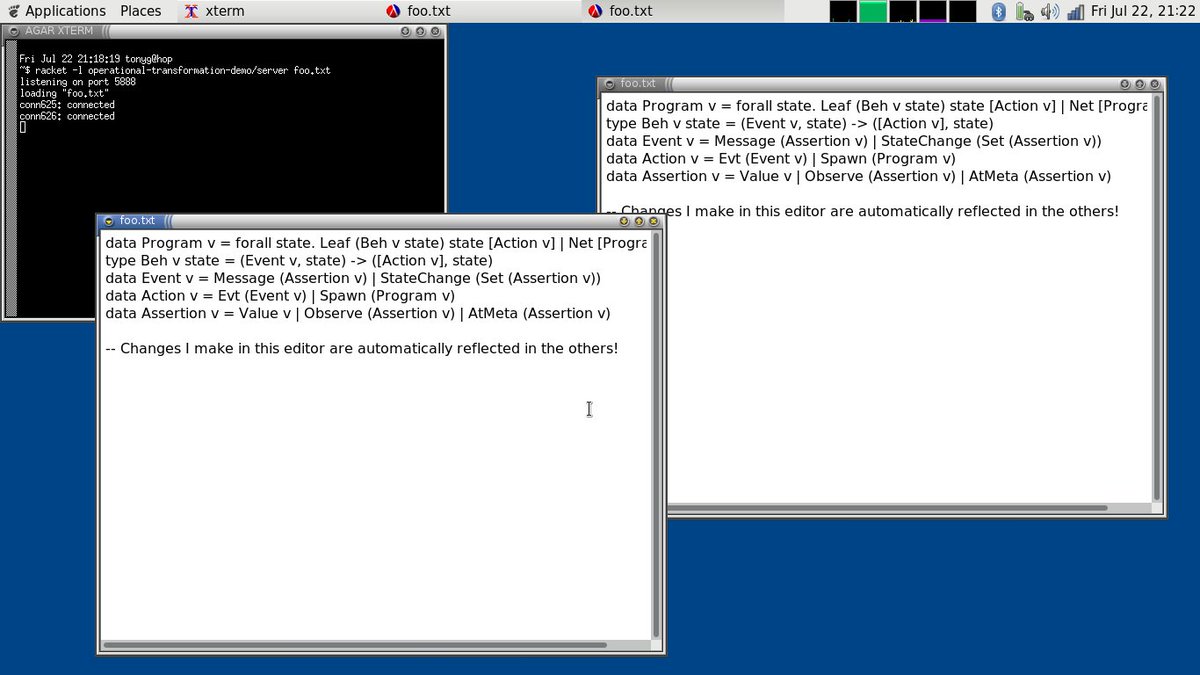
Task: Open the window menu of the background foo.txt editor
Action: pyautogui.click(x=608, y=84)
